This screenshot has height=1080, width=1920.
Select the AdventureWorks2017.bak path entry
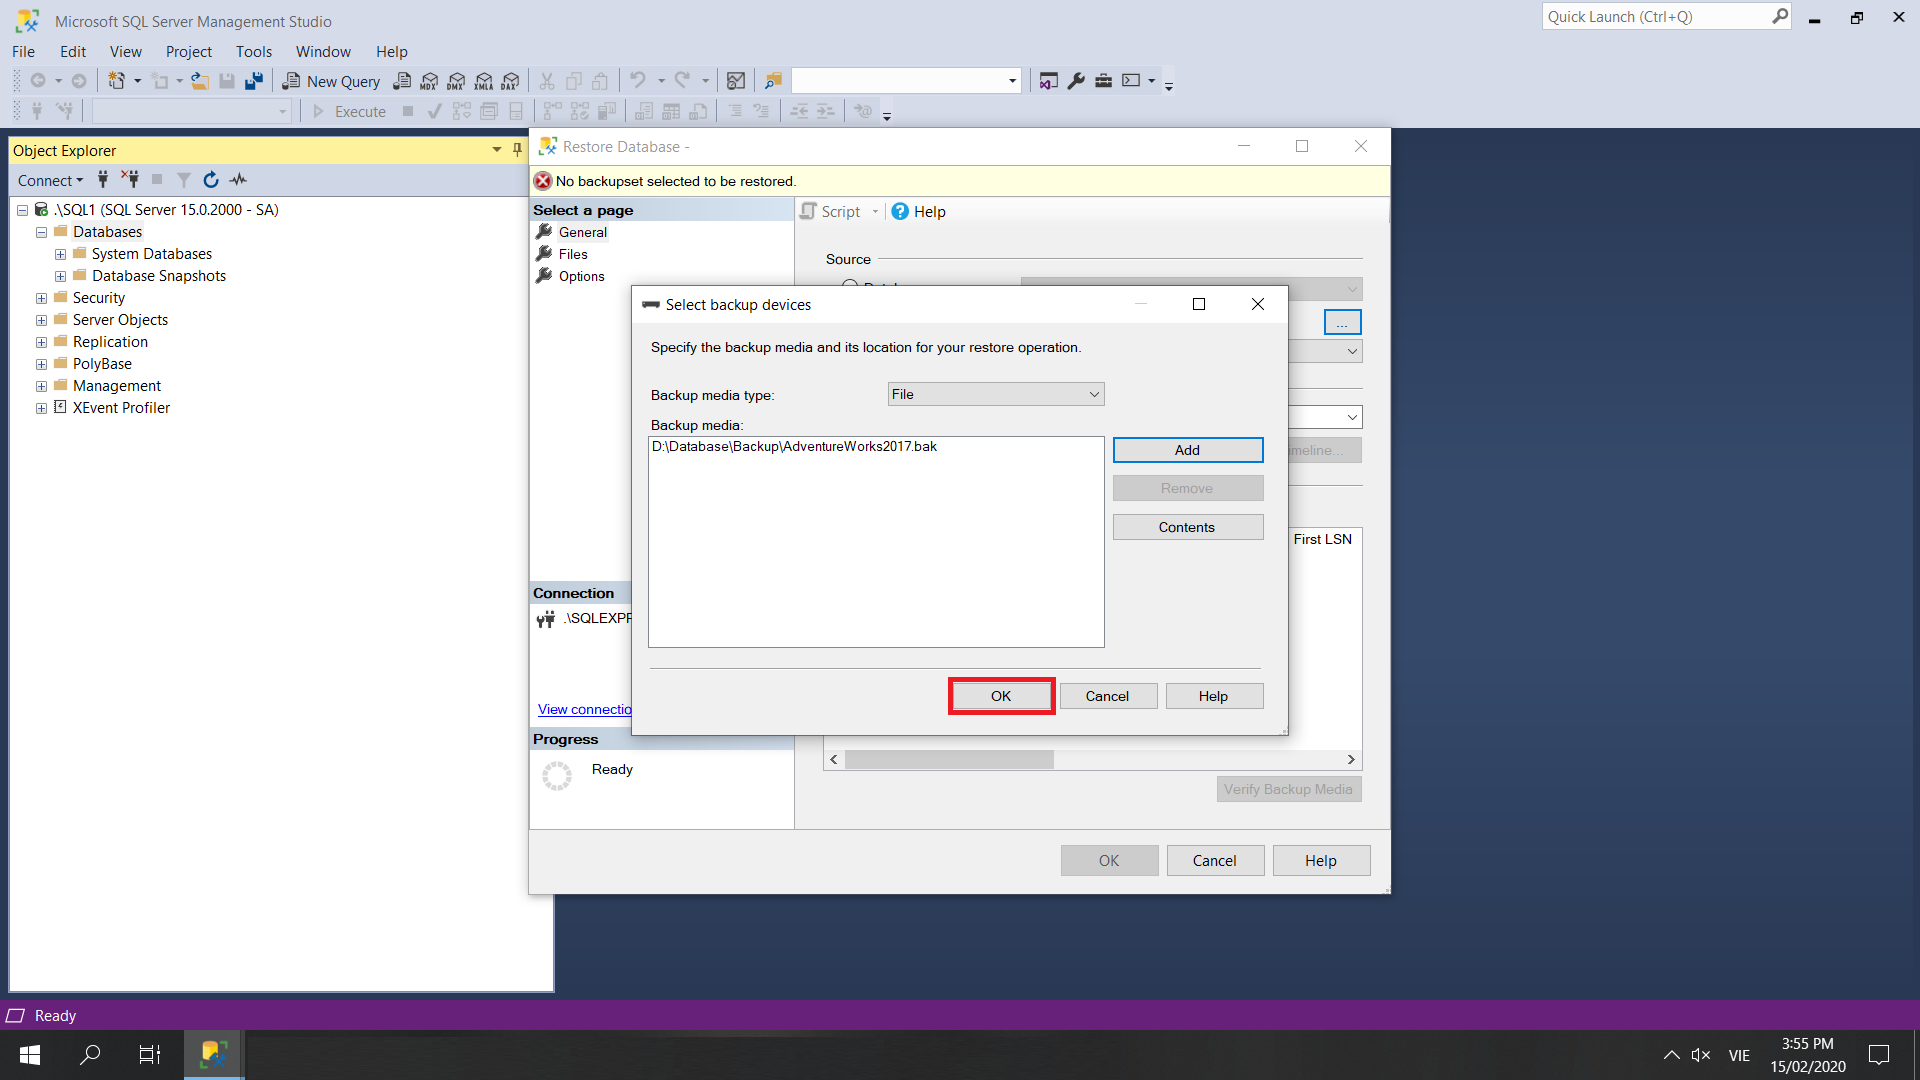[795, 447]
